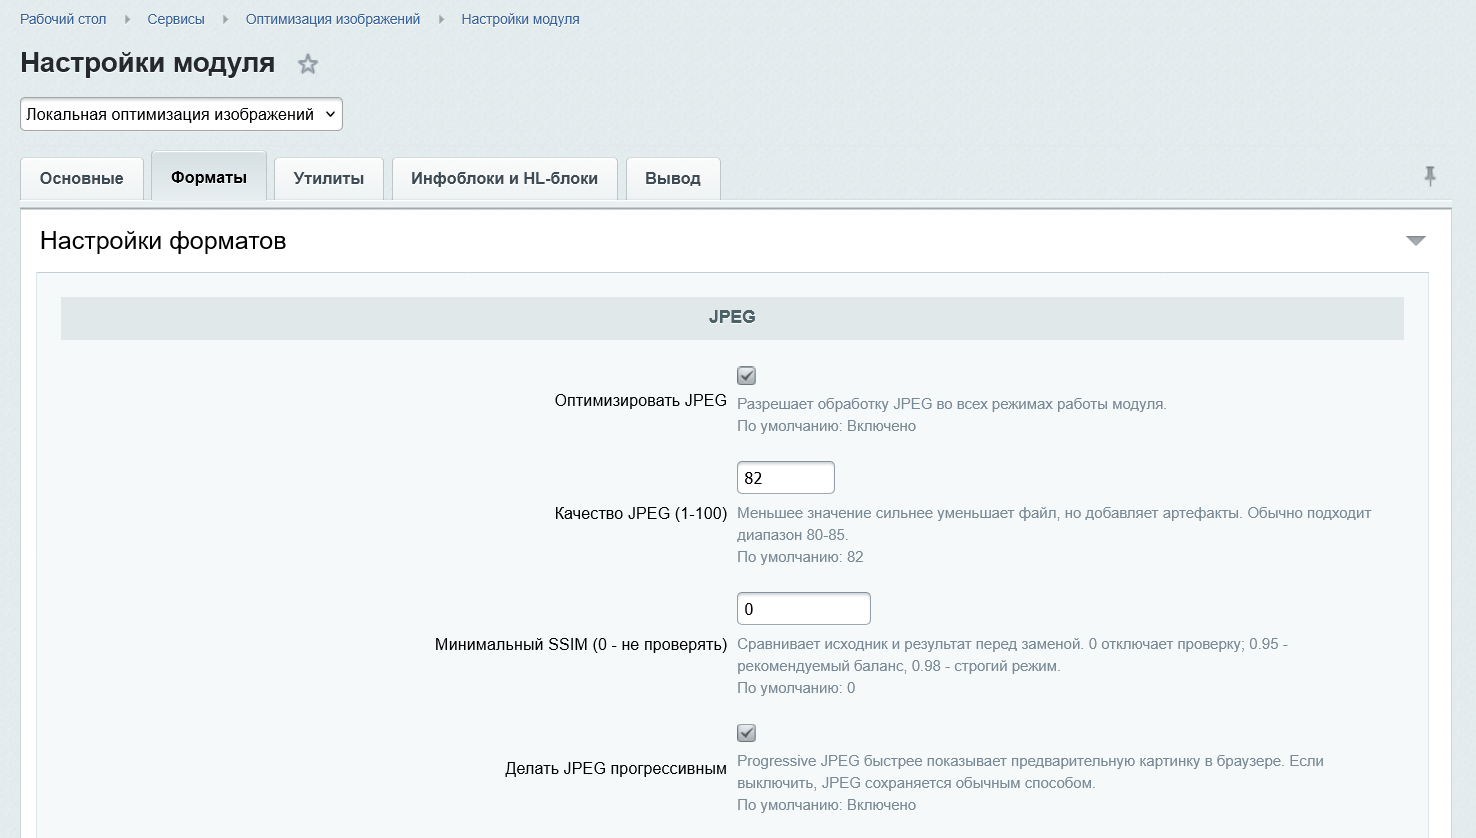Image resolution: width=1476 pixels, height=838 pixels.
Task: Toggle the Оптимизировать JPEG checkbox
Action: tap(746, 376)
